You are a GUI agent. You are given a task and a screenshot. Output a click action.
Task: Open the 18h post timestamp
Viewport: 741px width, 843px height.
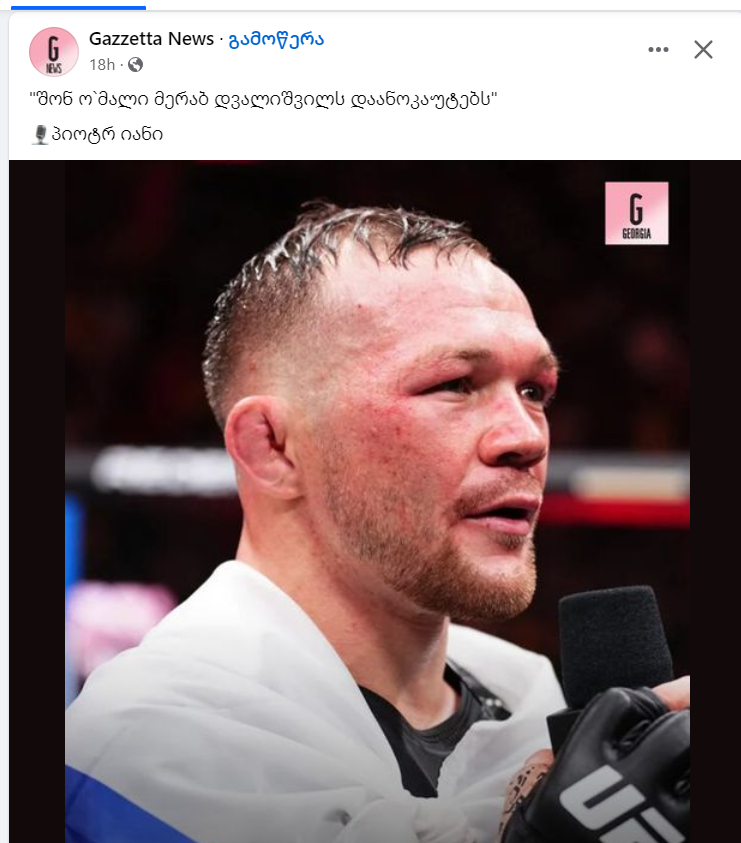(x=102, y=65)
